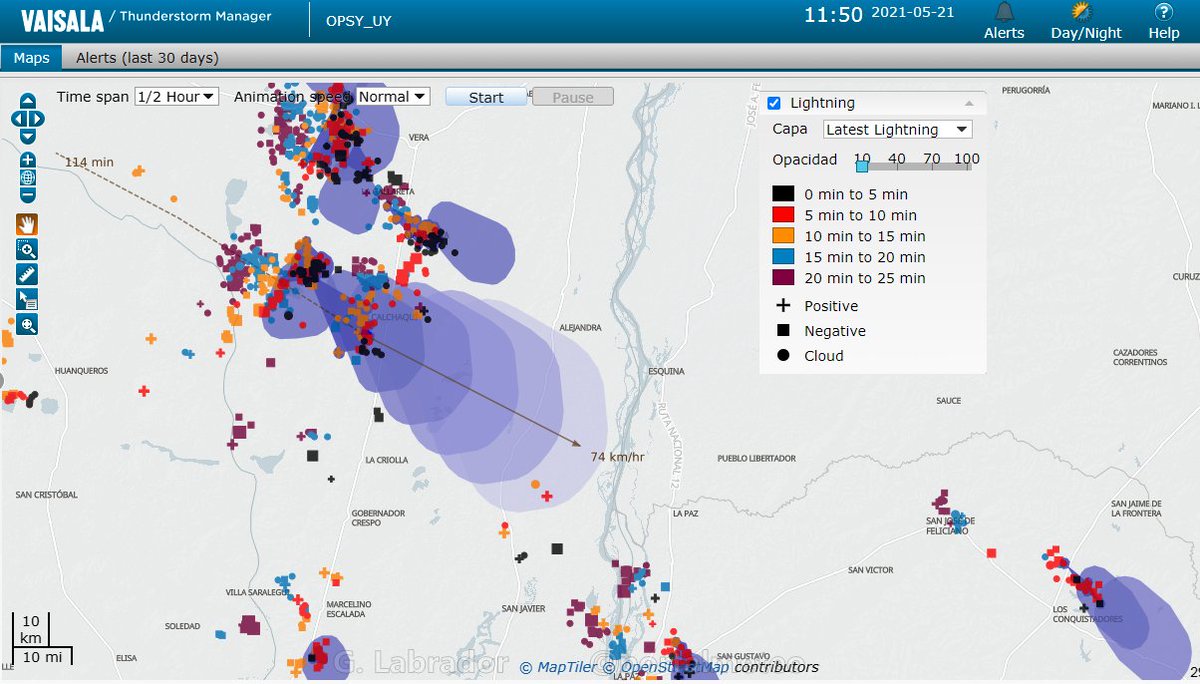This screenshot has width=1200, height=684.
Task: Click the Positive plus legend symbol
Action: (x=783, y=306)
